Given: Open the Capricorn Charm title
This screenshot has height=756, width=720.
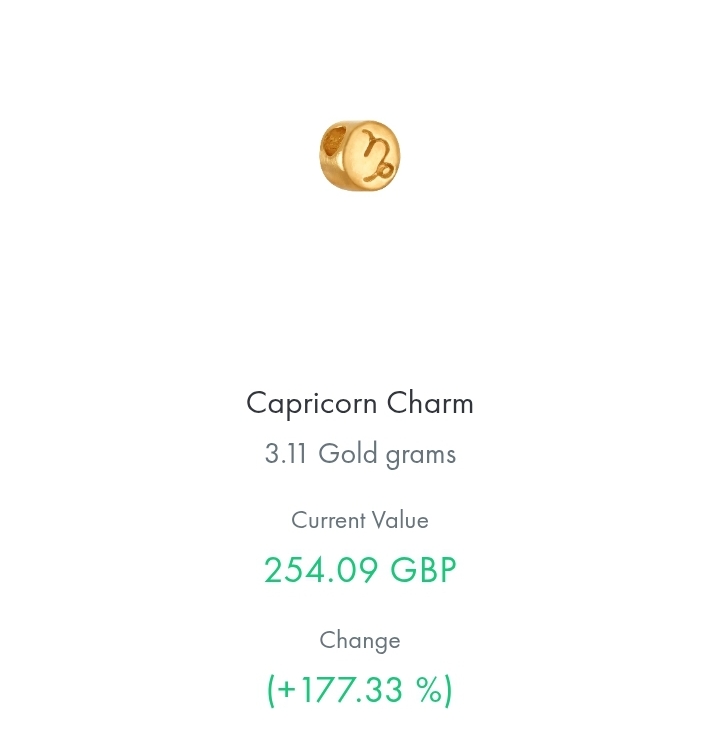Looking at the screenshot, I should coord(360,404).
